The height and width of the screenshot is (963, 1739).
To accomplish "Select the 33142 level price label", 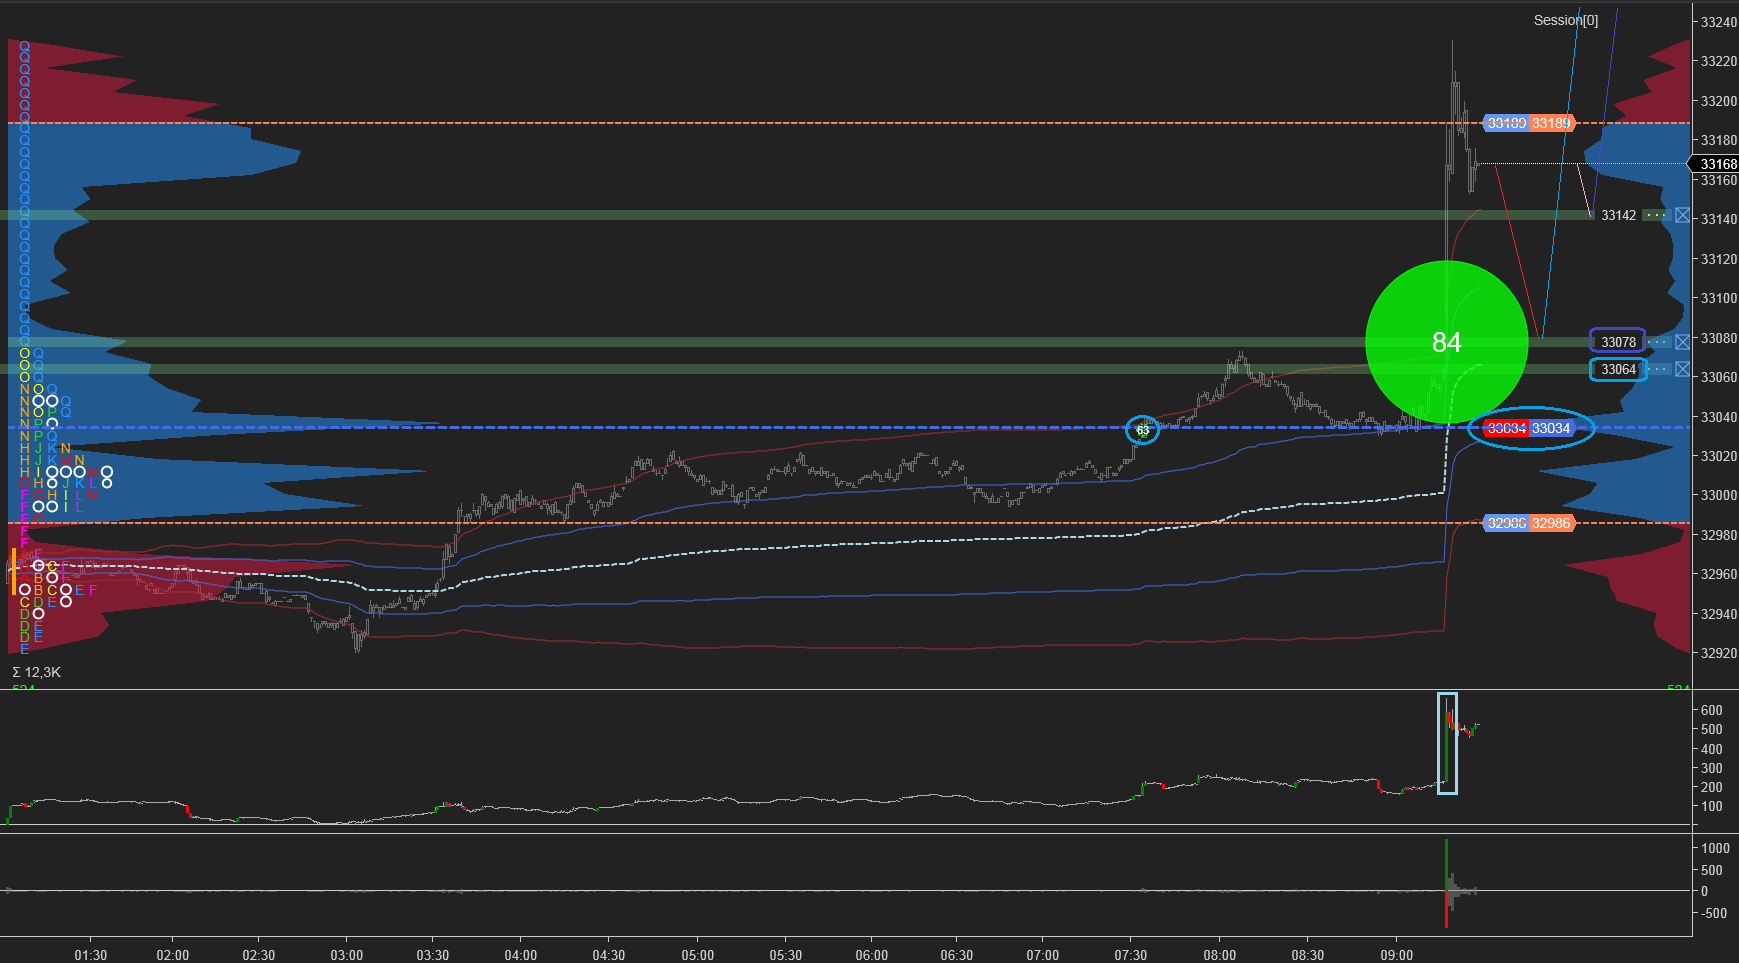I will click(1618, 215).
